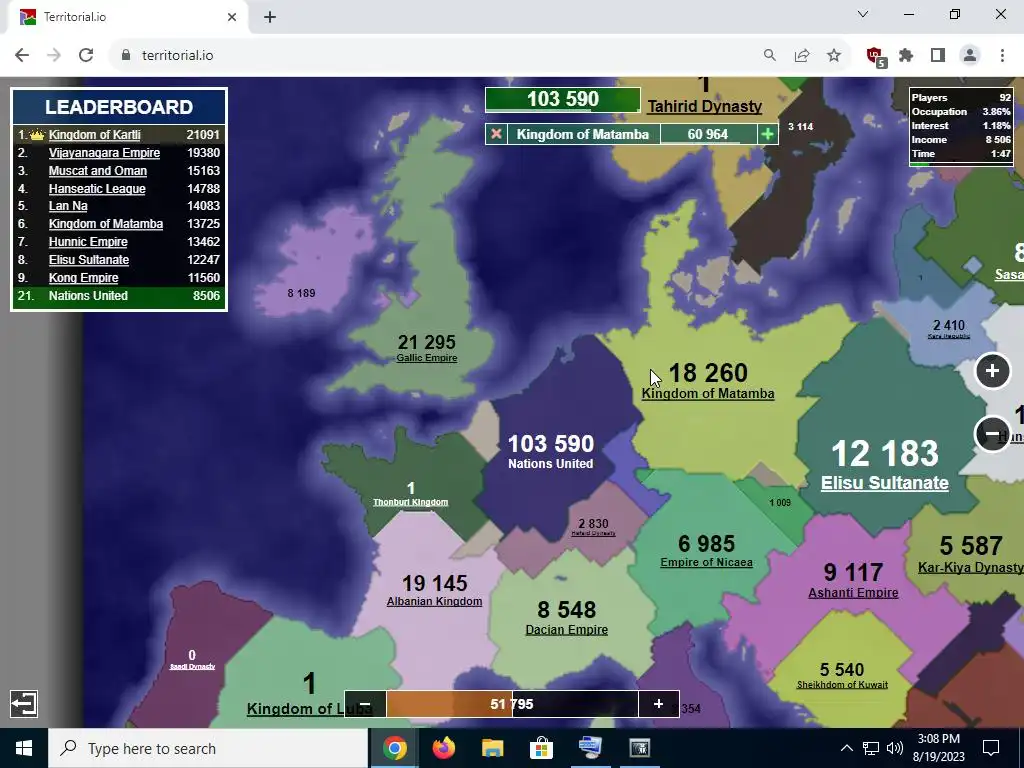The image size is (1024, 768).
Task: Open Chrome from the taskbar
Action: coord(394,748)
